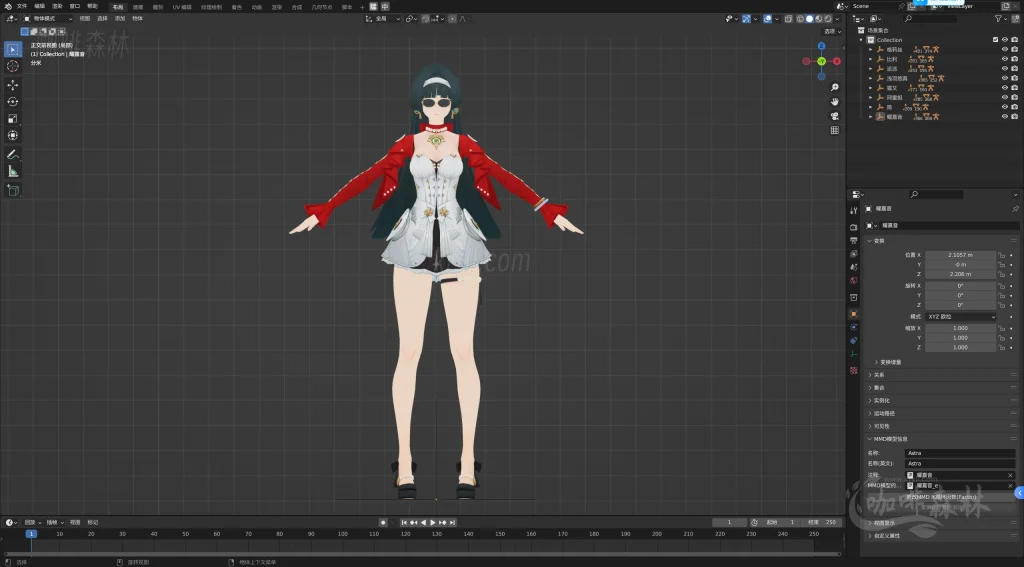Image resolution: width=1024 pixels, height=567 pixels.
Task: Switch to material preview shading
Action: click(x=819, y=18)
